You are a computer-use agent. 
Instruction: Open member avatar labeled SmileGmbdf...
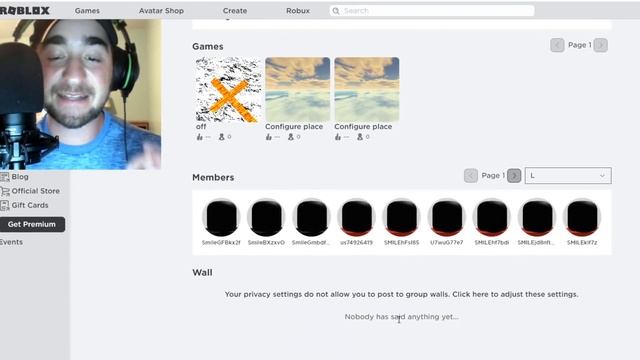tap(311, 218)
